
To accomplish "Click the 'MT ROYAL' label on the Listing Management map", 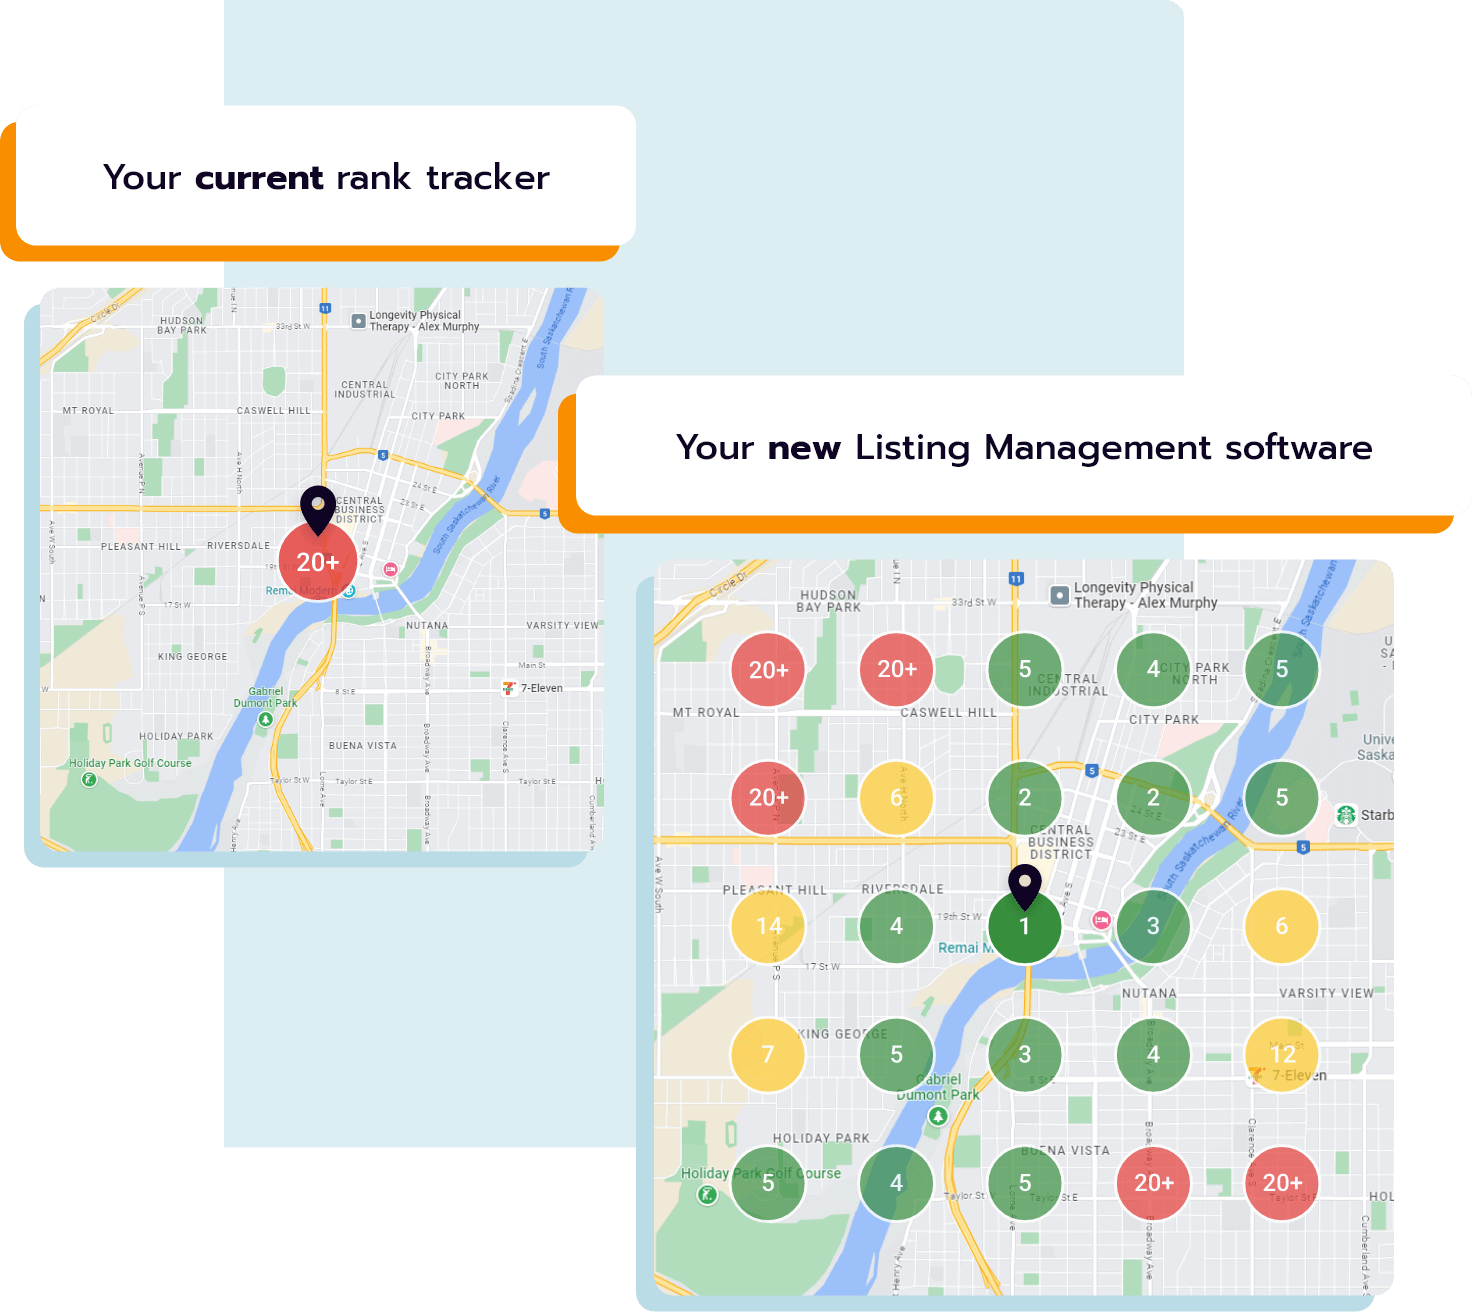I will pyautogui.click(x=706, y=712).
